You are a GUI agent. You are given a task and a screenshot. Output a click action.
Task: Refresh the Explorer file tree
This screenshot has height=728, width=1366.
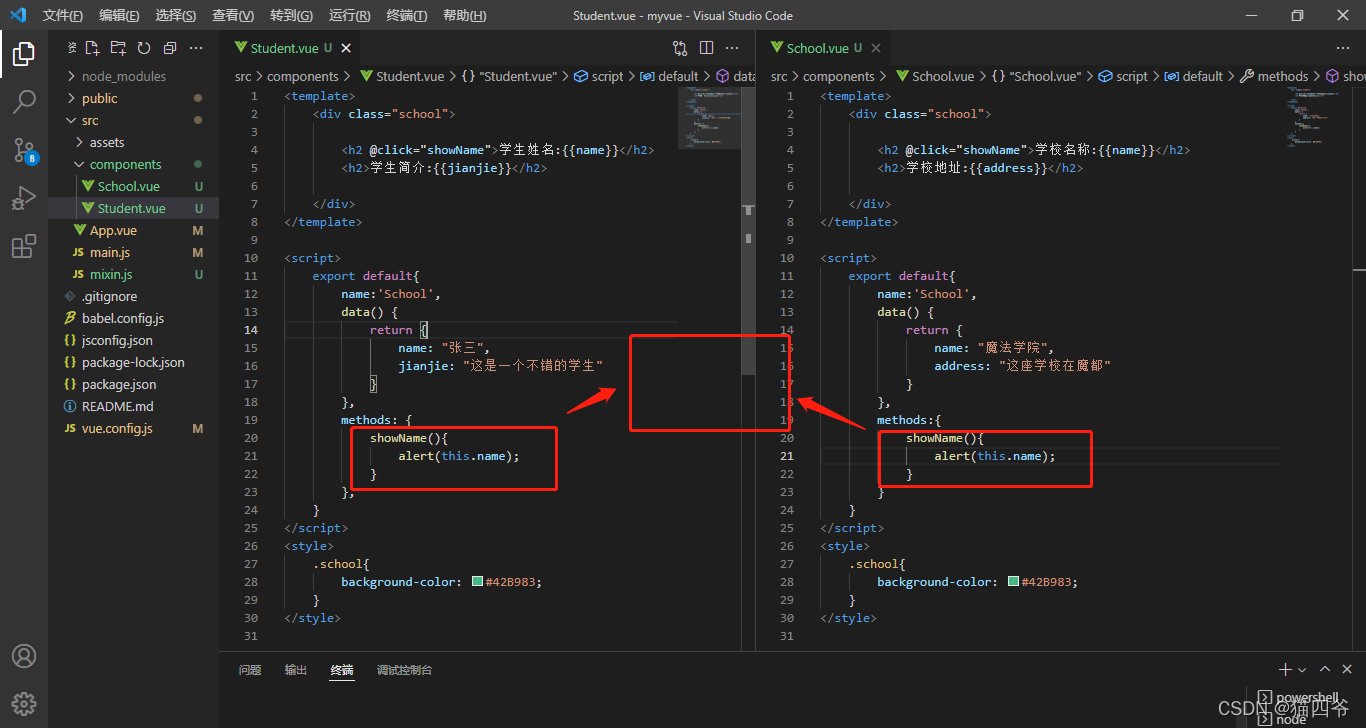point(144,48)
